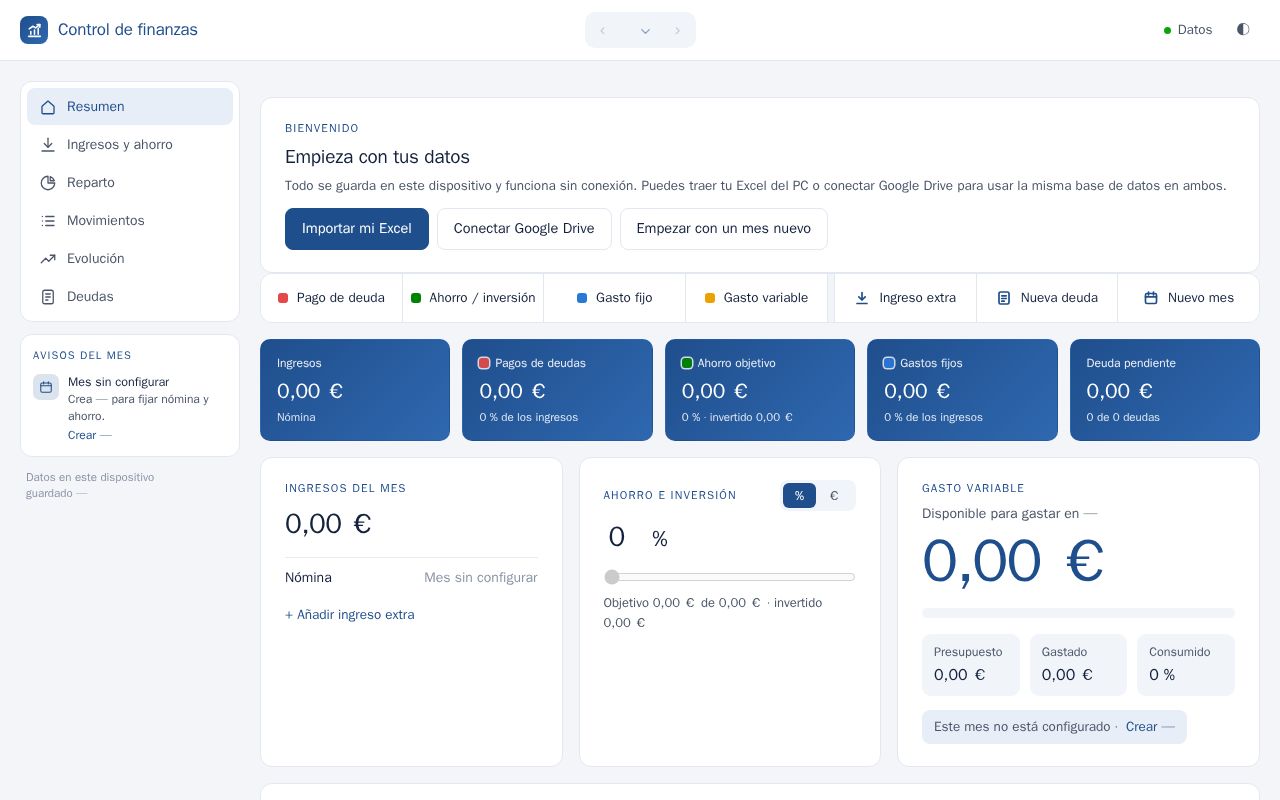
Task: Click the Consumido value box
Action: point(1186,665)
